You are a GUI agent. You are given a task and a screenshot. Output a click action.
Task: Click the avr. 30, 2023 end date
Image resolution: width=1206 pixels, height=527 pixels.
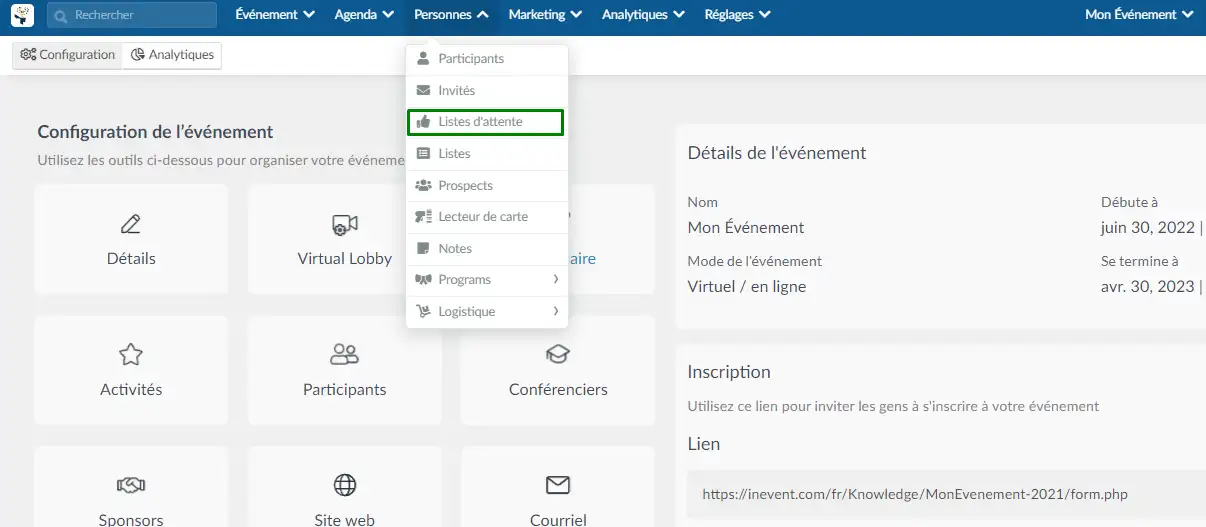(x=1148, y=287)
